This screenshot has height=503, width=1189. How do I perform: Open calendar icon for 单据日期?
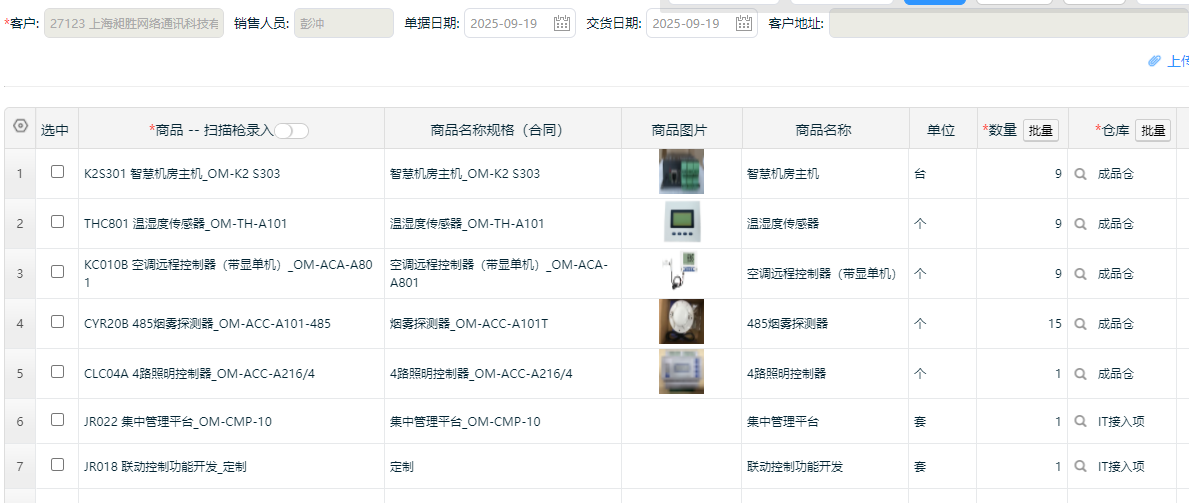pos(562,23)
